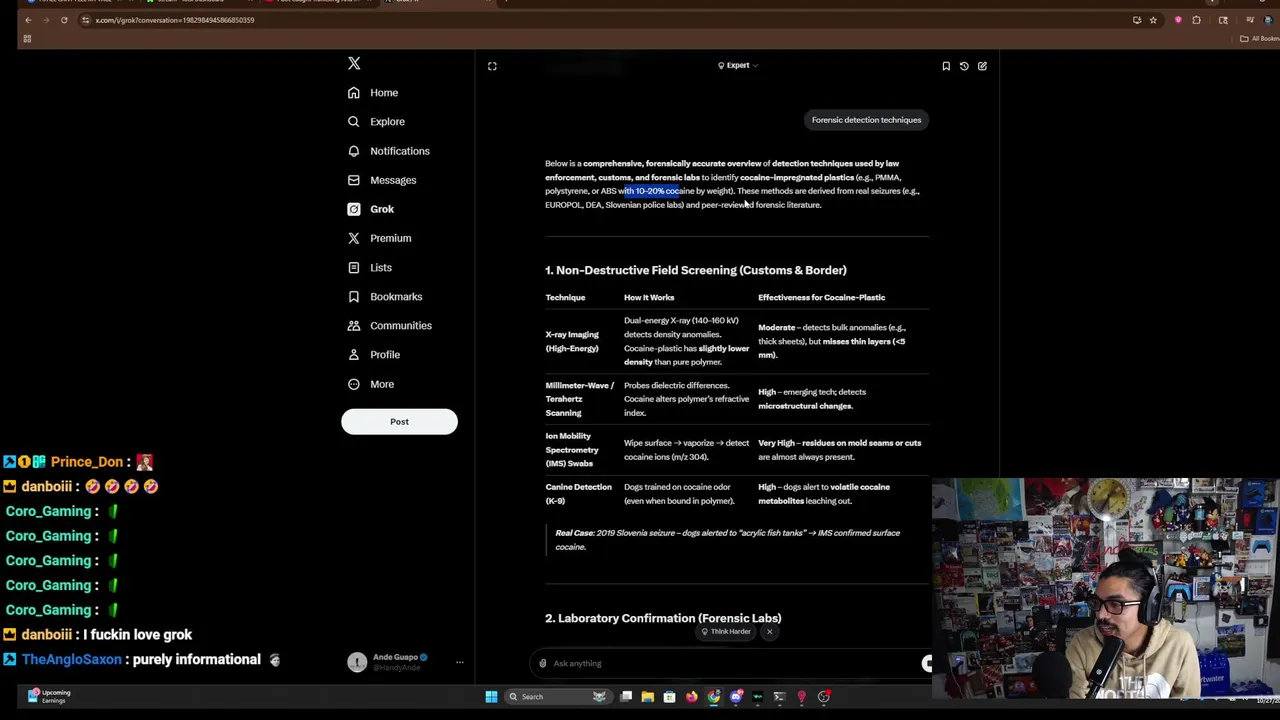Bookmark this page with star icon
Screen dimensions: 1280x720
(1153, 20)
